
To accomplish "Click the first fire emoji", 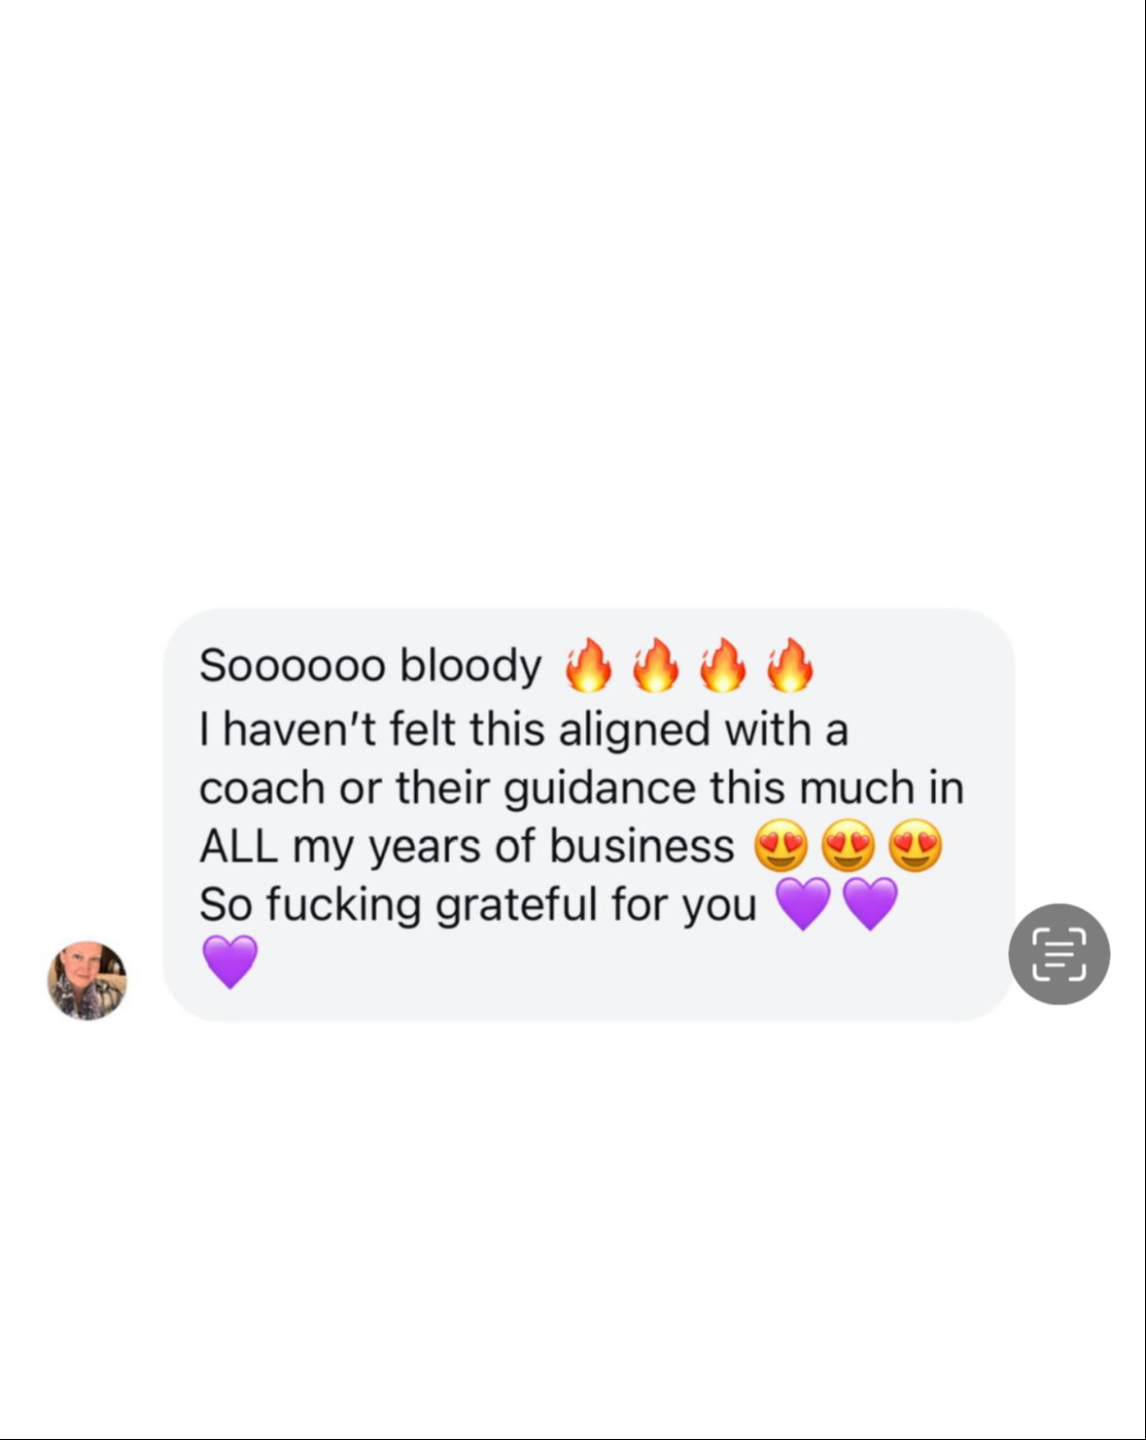I will click(x=588, y=665).
